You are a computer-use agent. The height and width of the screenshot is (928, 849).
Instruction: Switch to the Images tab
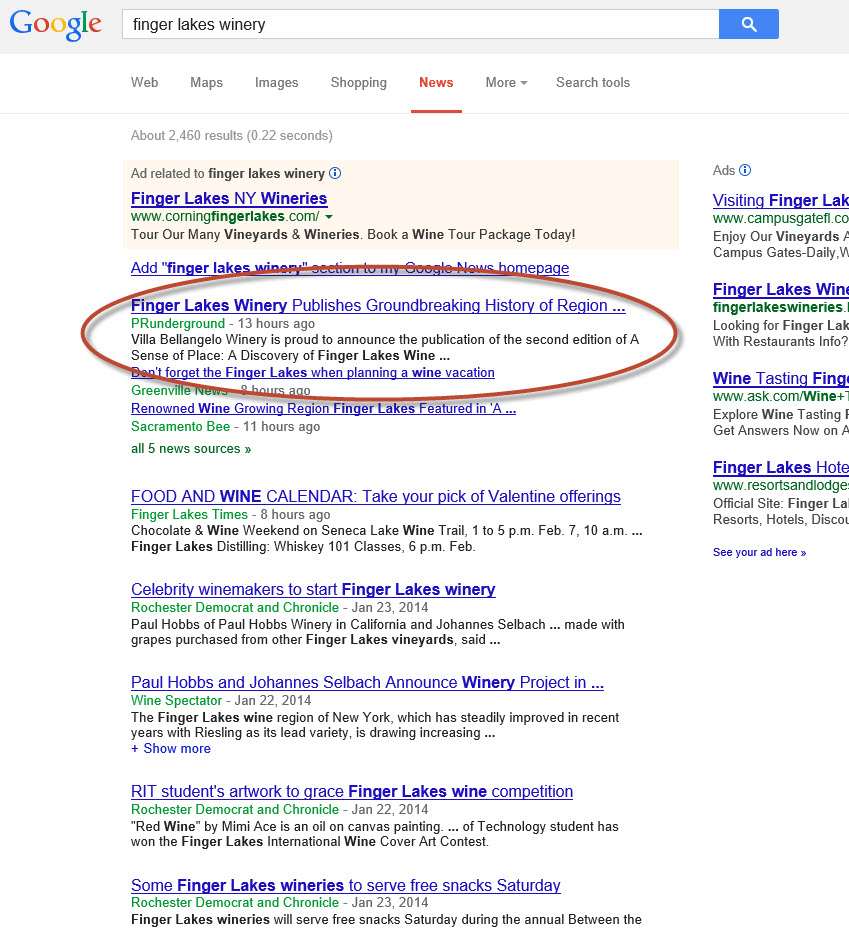point(276,83)
